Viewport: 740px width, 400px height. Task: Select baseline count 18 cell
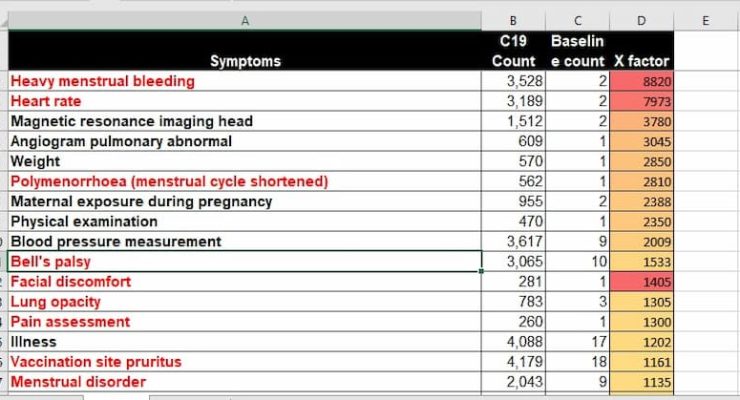tap(578, 361)
